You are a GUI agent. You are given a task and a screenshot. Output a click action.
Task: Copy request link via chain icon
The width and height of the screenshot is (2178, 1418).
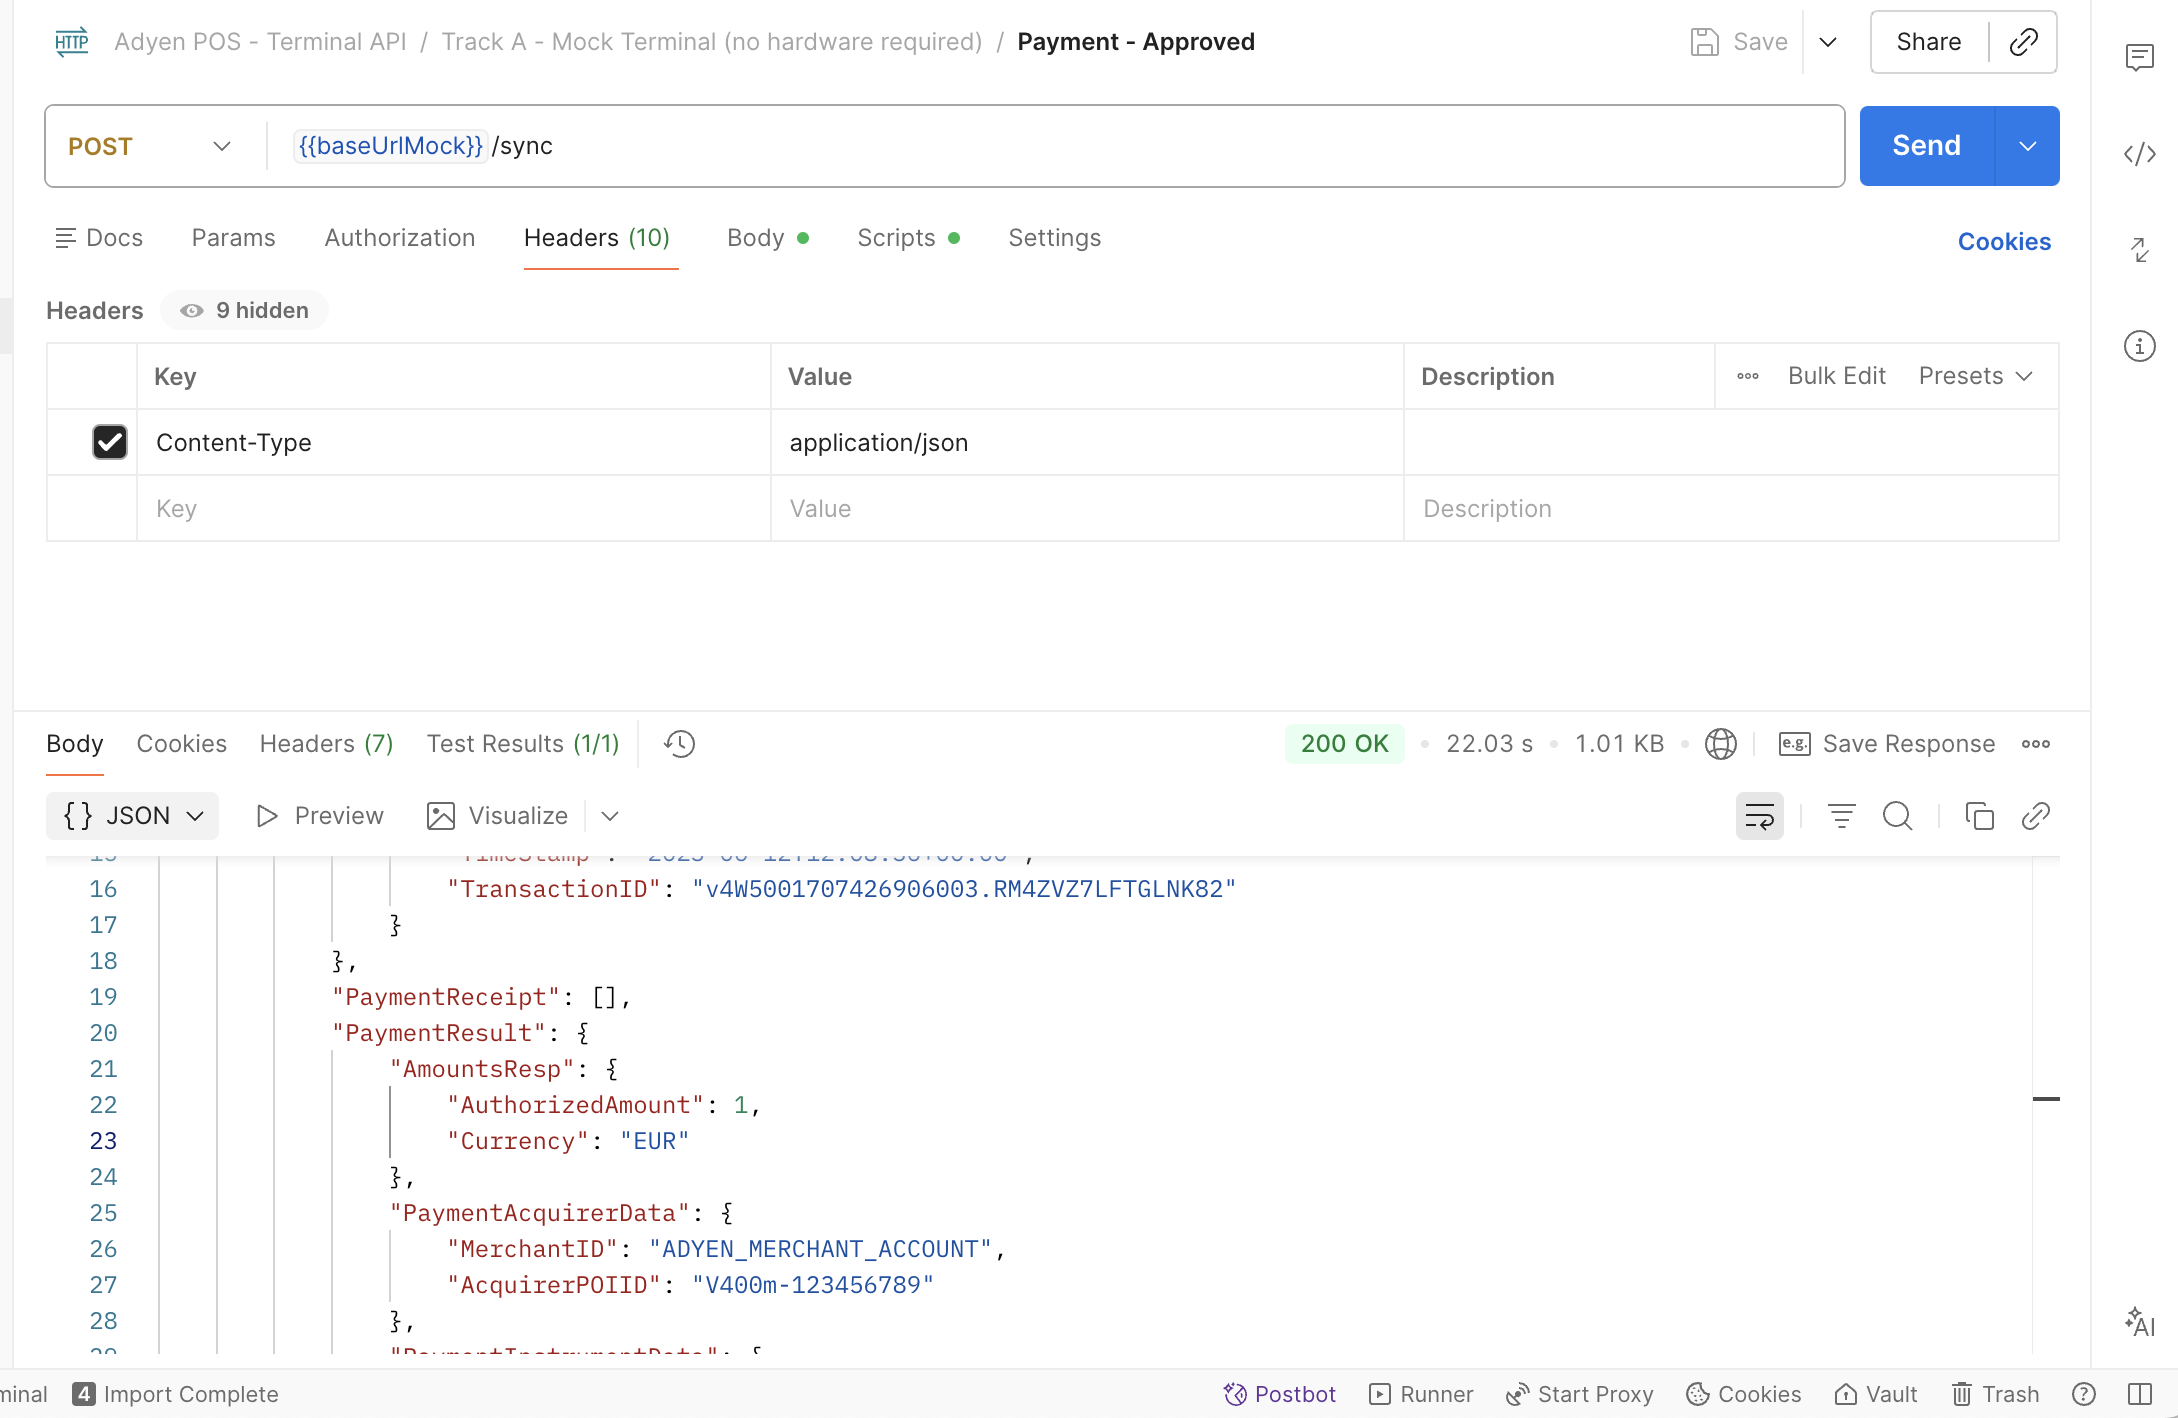[2023, 42]
